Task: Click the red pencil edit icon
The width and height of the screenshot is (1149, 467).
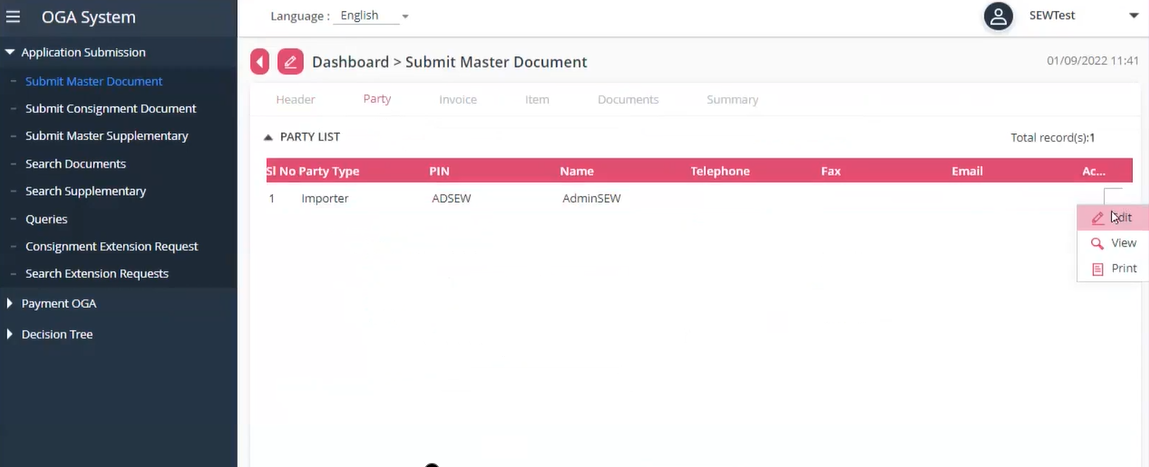Action: (x=290, y=62)
